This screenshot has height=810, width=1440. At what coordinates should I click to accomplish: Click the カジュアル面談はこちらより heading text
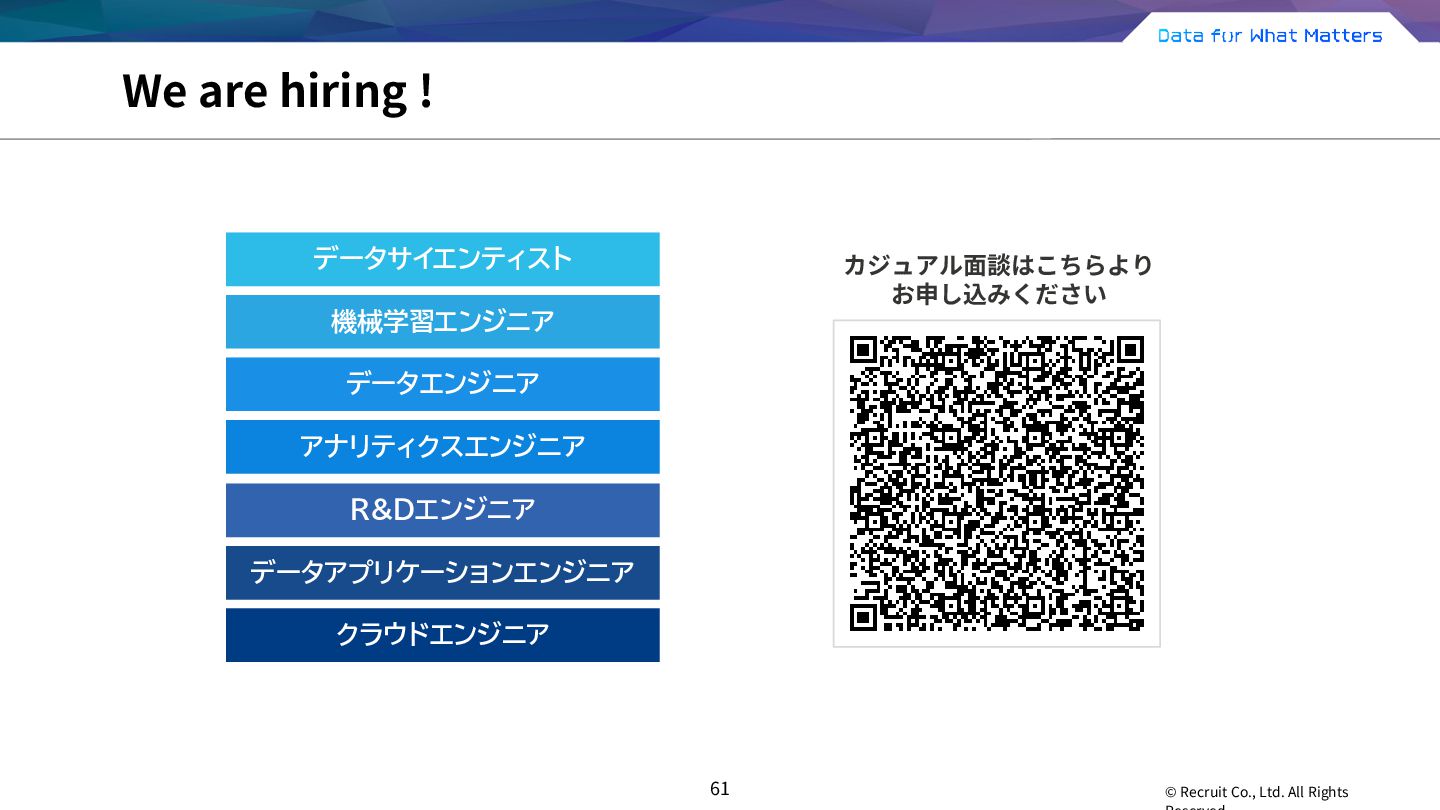pos(998,265)
